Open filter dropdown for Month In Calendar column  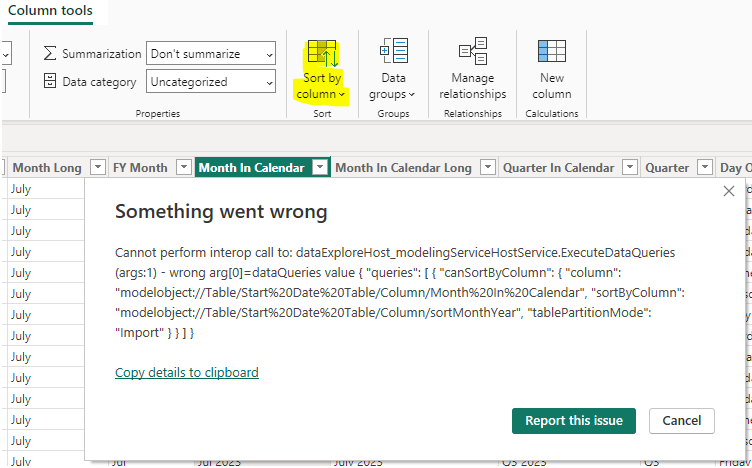(320, 167)
